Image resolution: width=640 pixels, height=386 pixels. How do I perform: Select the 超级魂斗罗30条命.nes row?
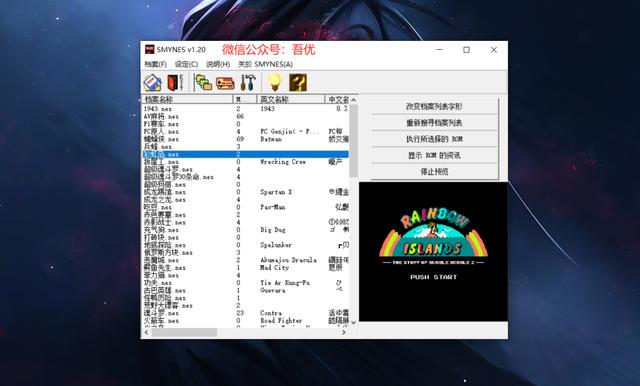coord(246,177)
